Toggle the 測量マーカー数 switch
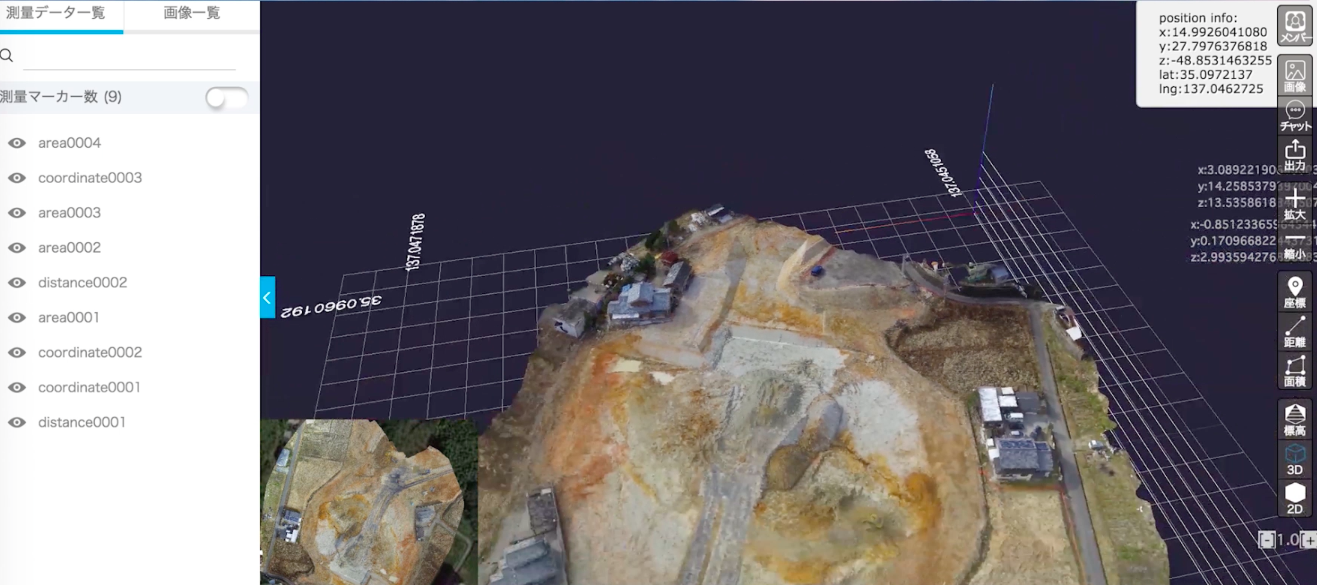1317x585 pixels. (226, 98)
